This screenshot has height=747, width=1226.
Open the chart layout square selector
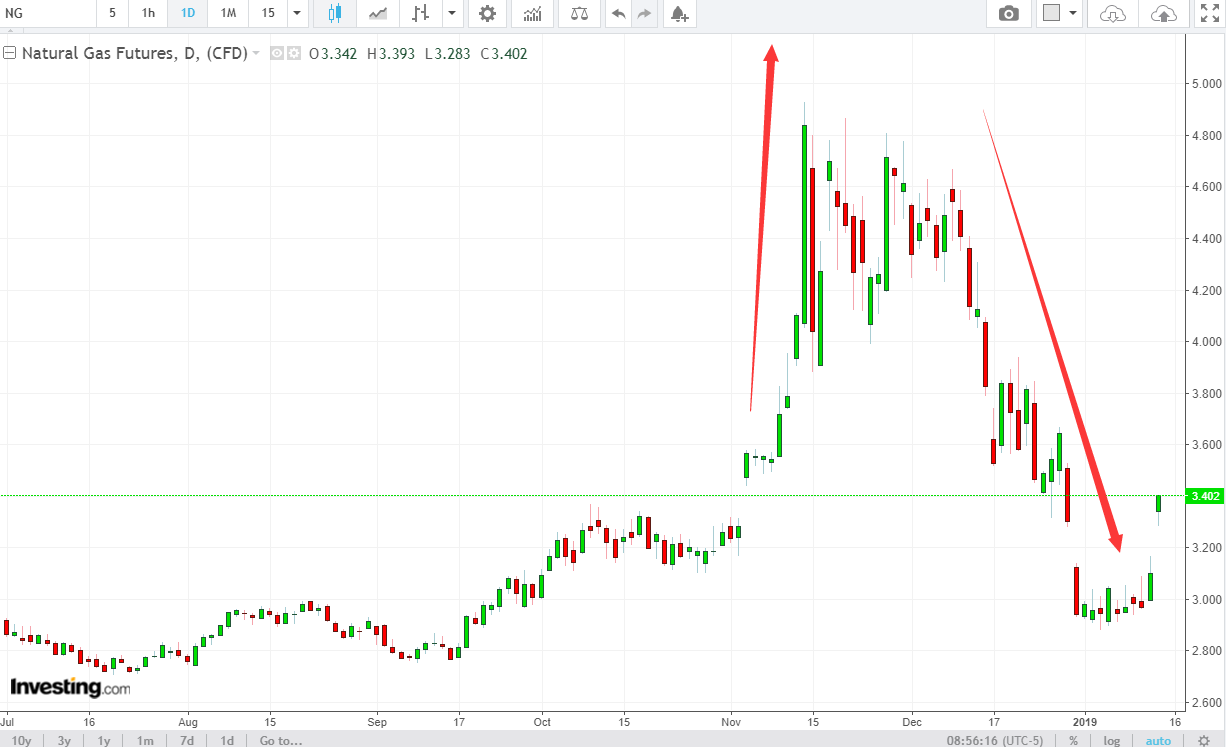tap(1052, 14)
